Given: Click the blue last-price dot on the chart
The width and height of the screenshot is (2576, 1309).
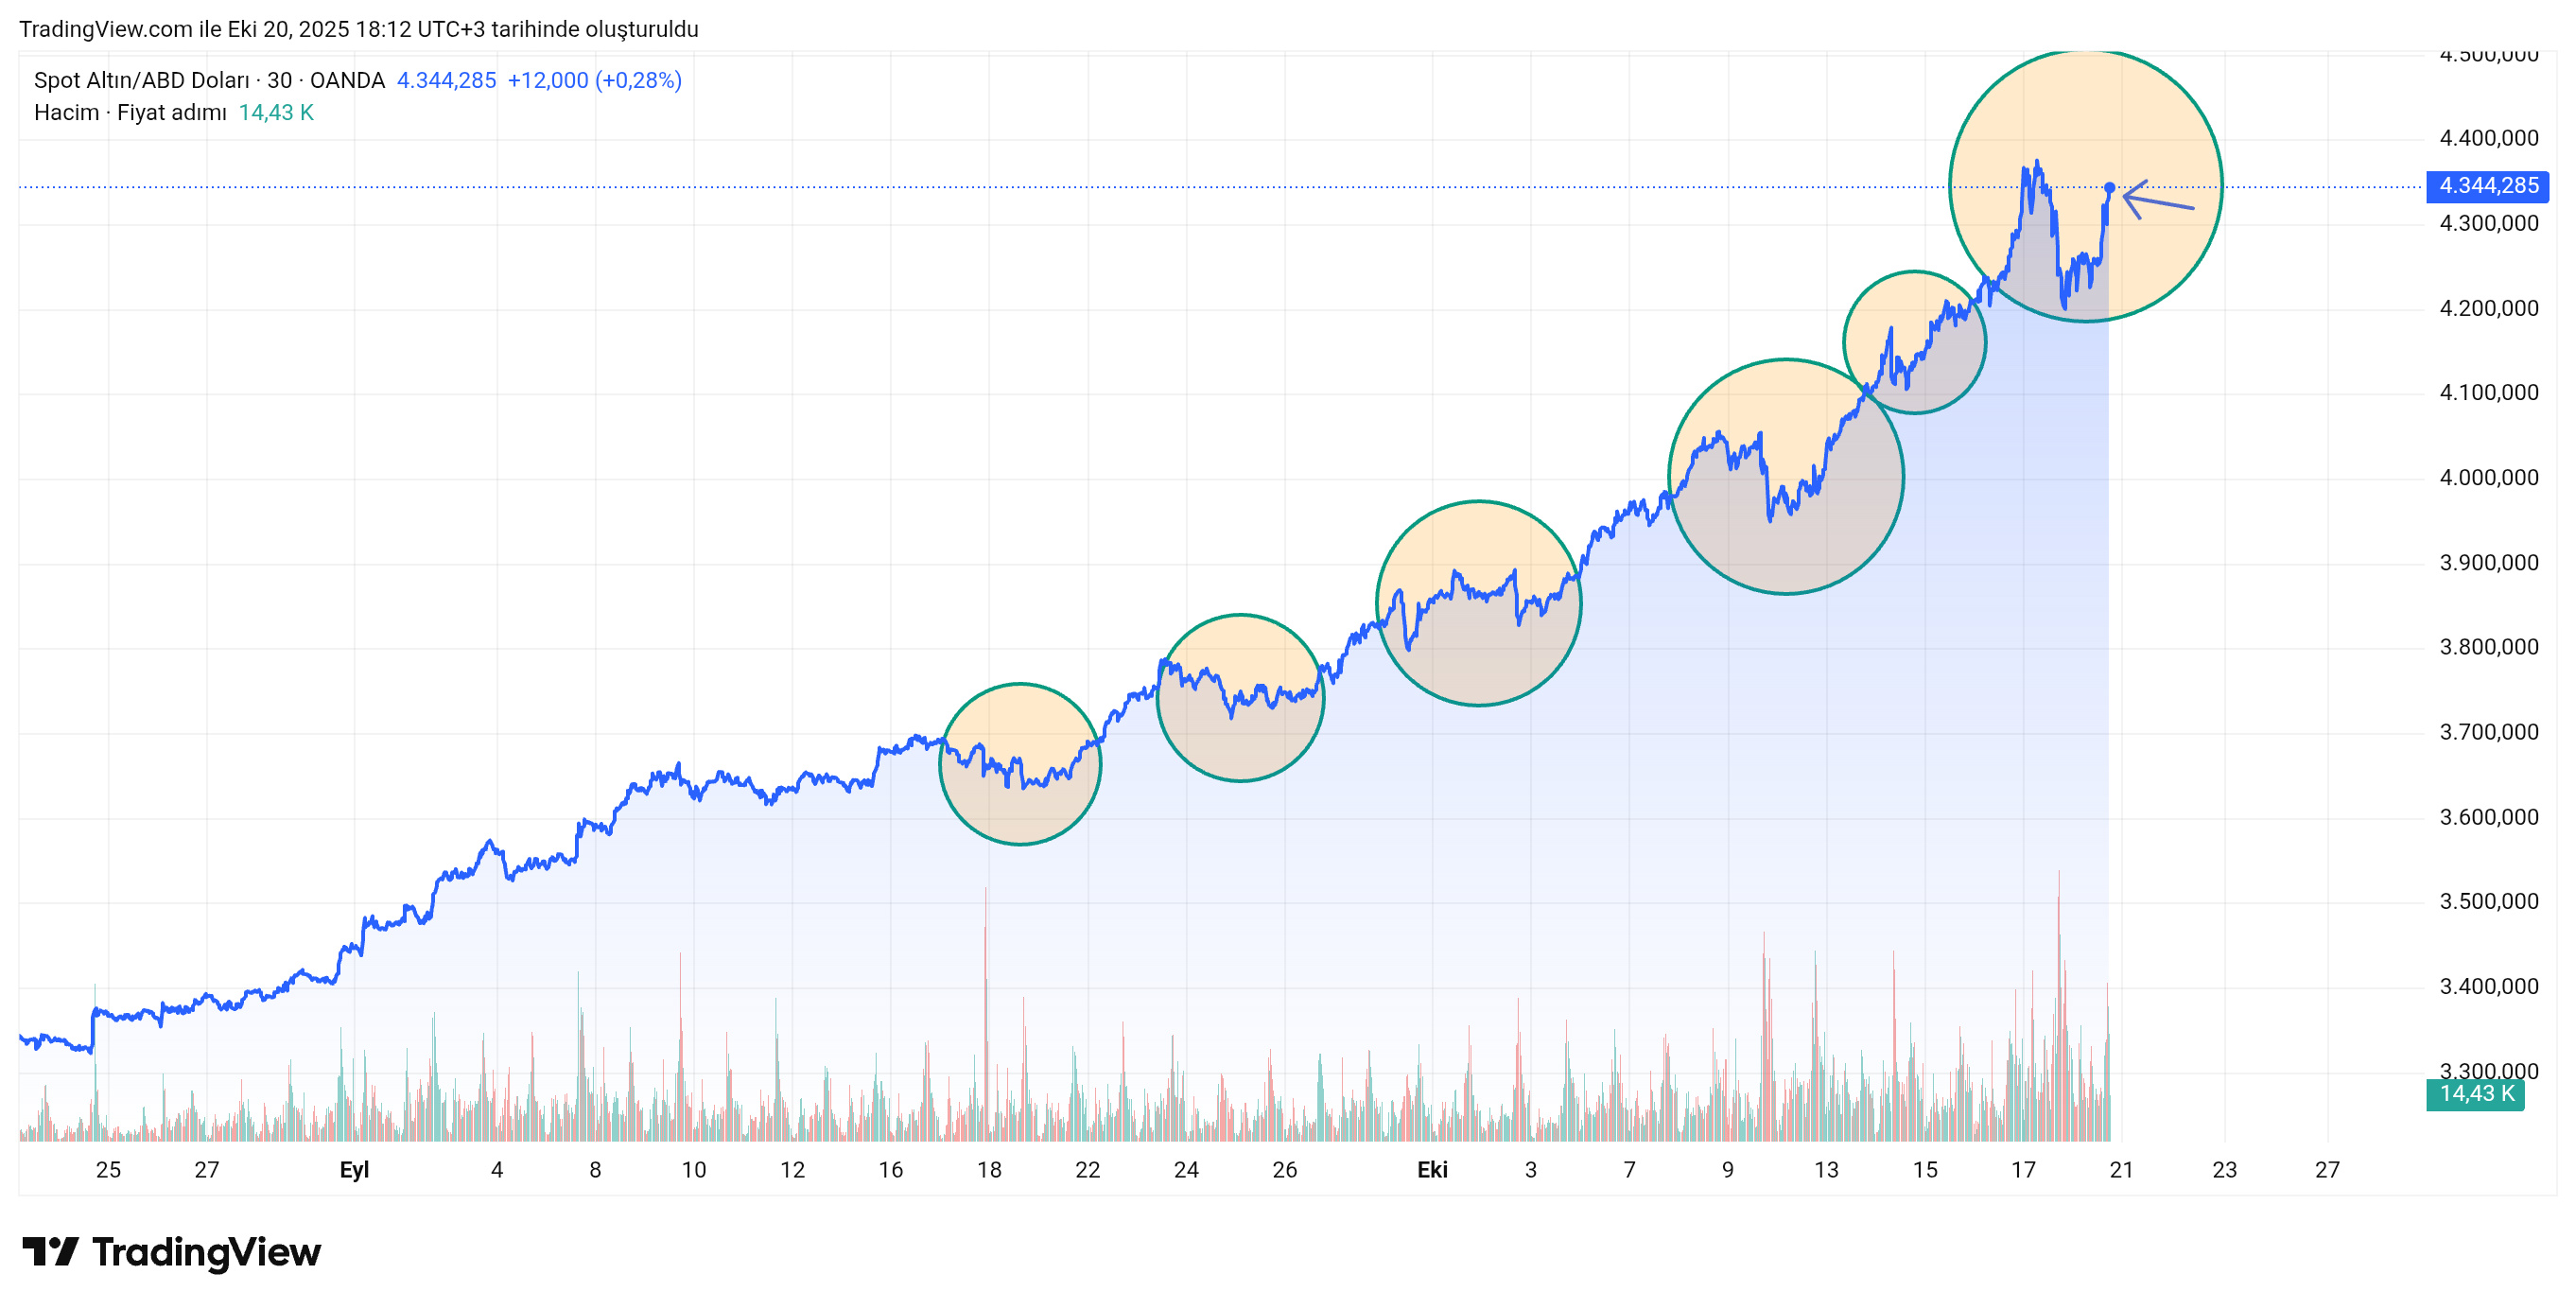Looking at the screenshot, I should (2109, 188).
